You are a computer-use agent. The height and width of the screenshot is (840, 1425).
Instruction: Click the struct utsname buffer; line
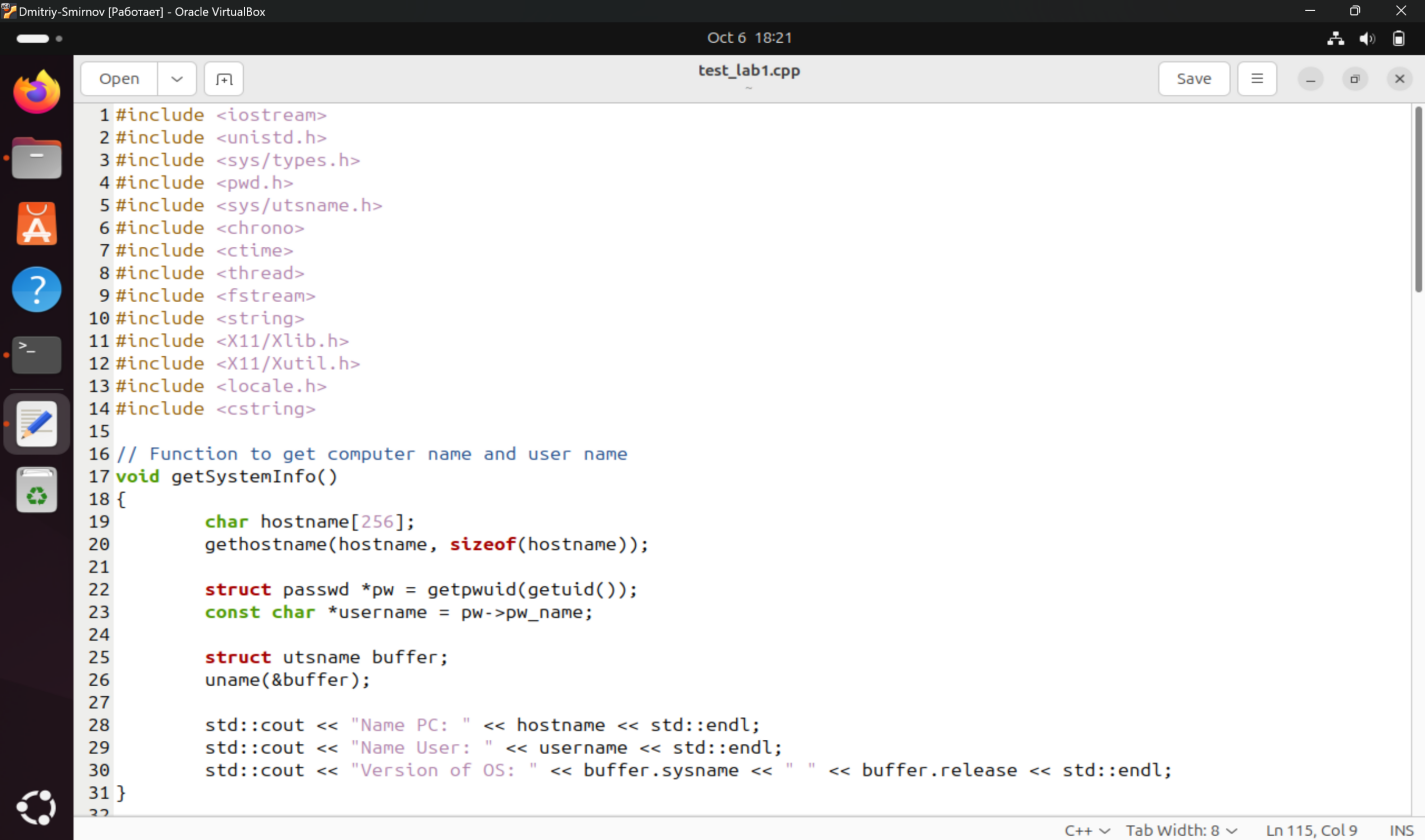click(327, 657)
